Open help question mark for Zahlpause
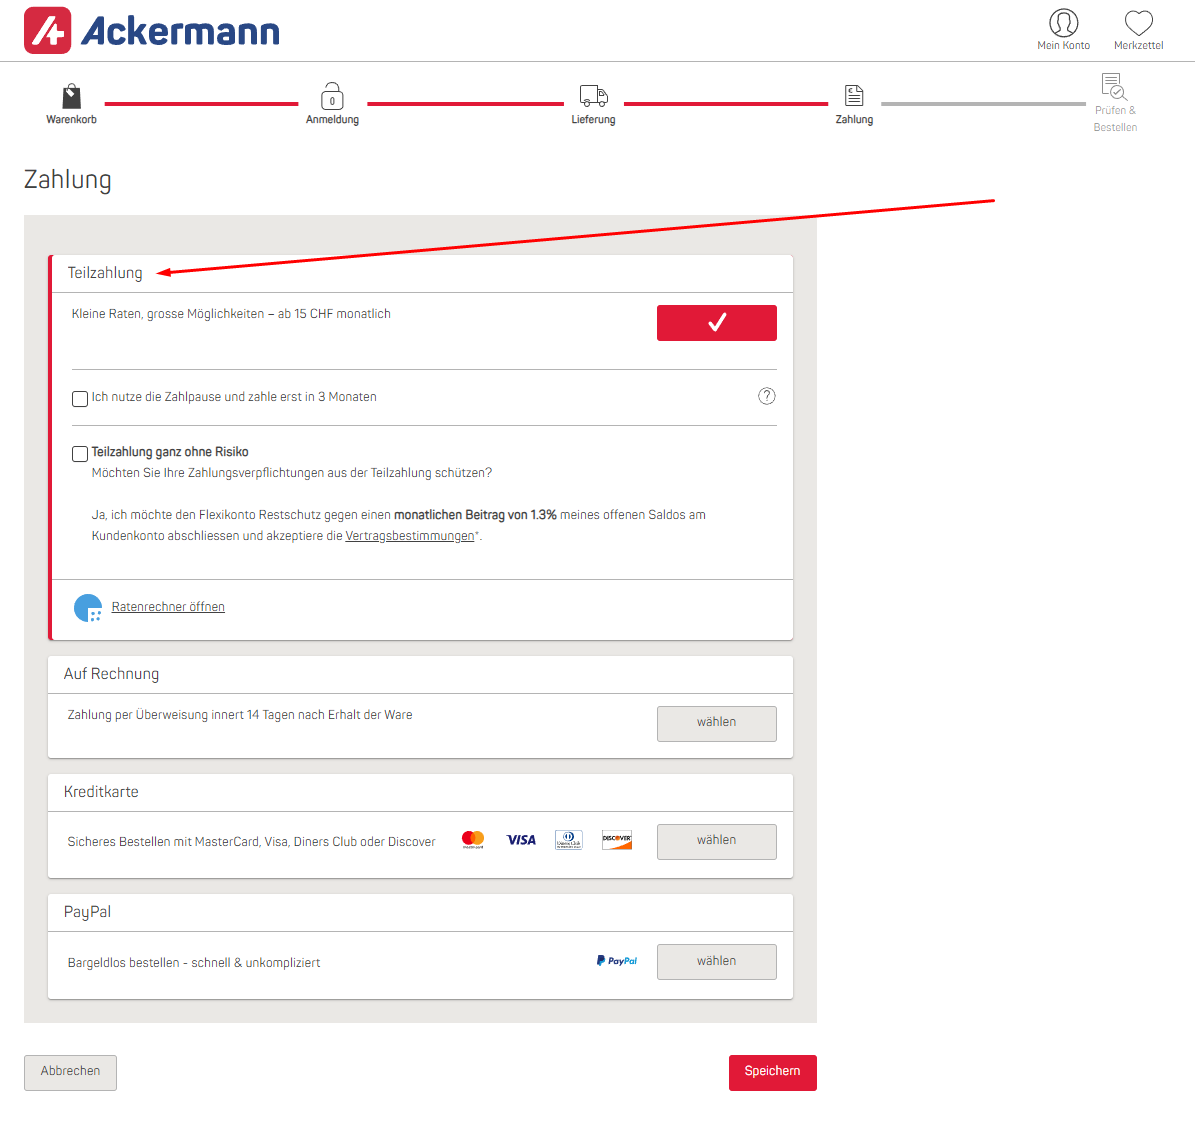Image resolution: width=1195 pixels, height=1135 pixels. coord(767,396)
